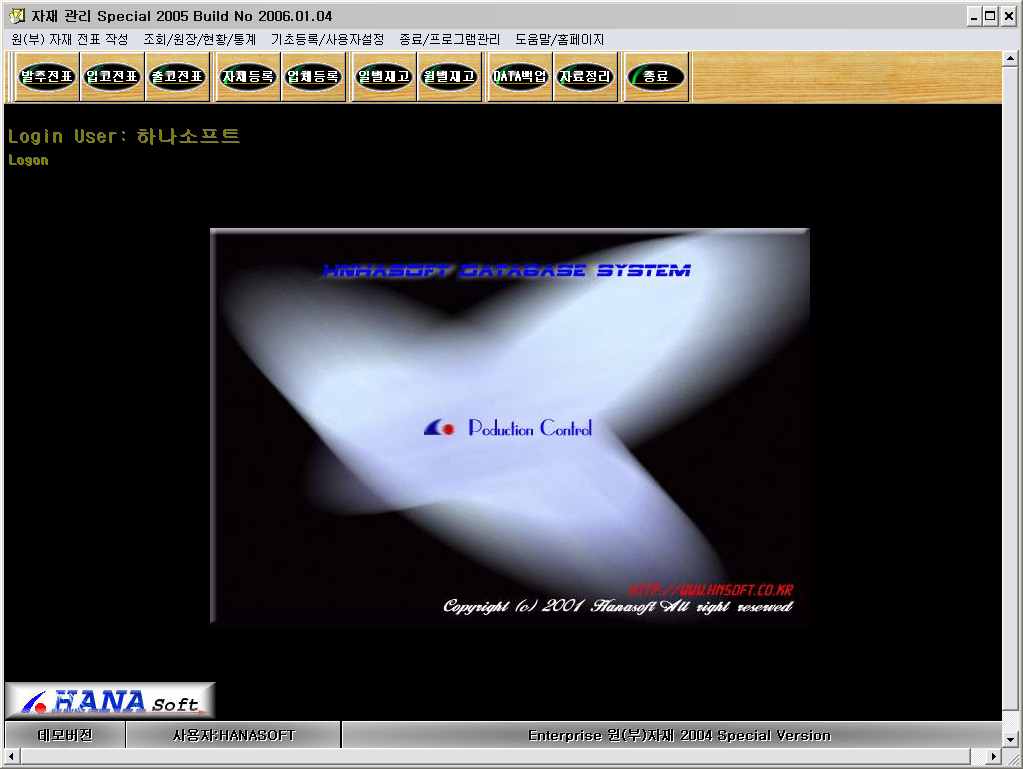Click the HANA Soft logo button
Screen dimensions: 1023x769
[x=110, y=701]
